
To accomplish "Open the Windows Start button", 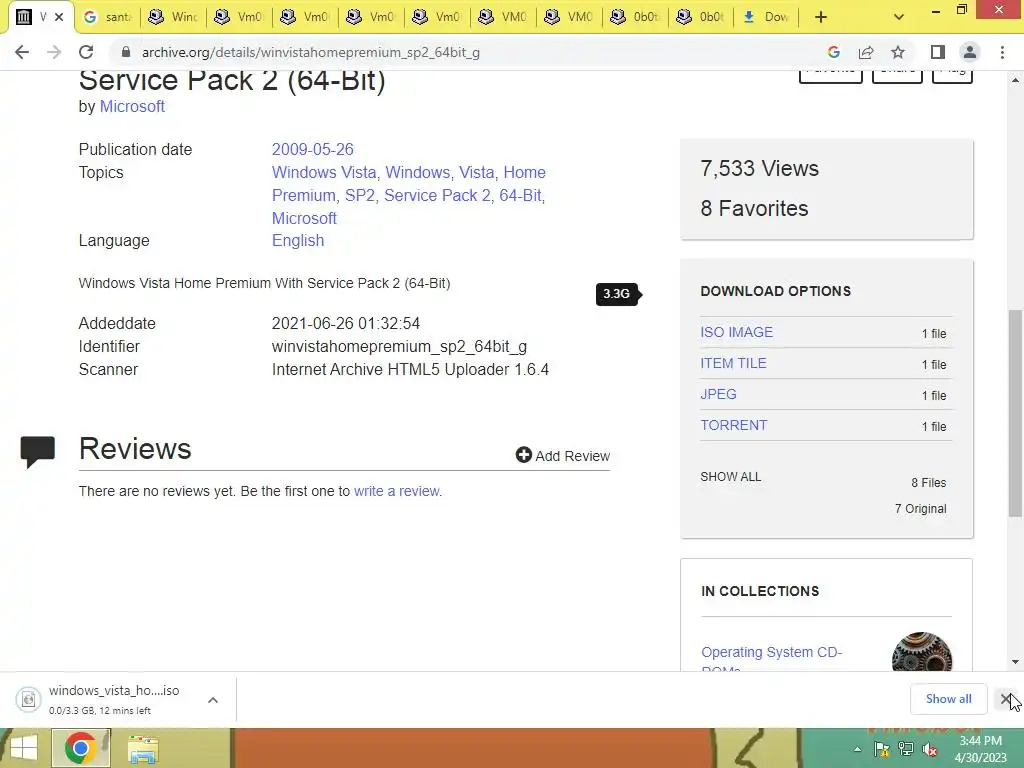I will 24,748.
